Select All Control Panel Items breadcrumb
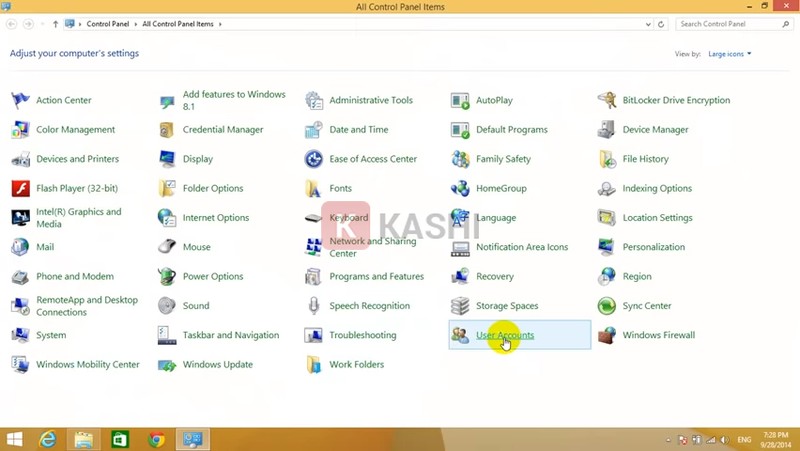Image resolution: width=800 pixels, height=451 pixels. pos(180,24)
